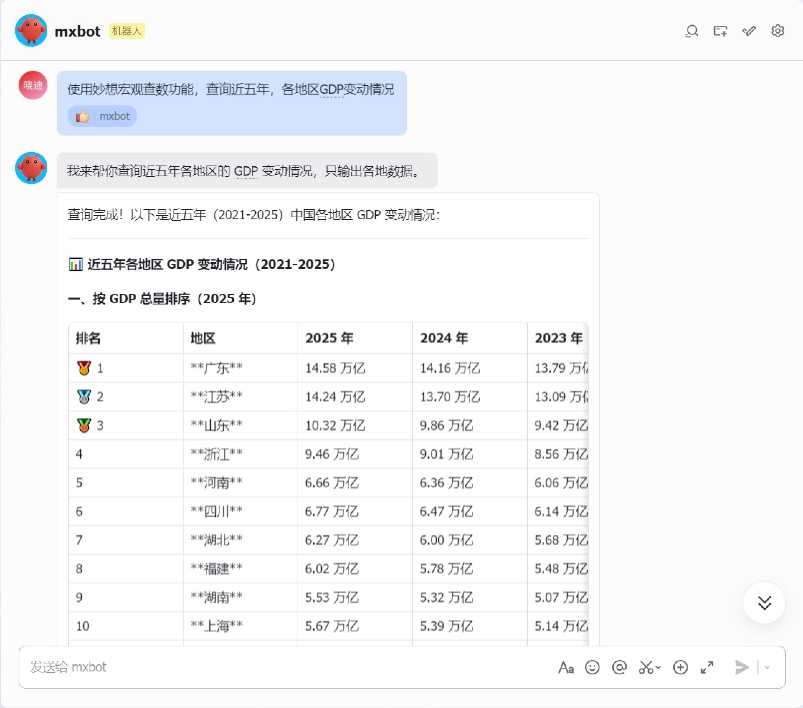
Task: Open chat settings gear icon
Action: click(x=778, y=31)
